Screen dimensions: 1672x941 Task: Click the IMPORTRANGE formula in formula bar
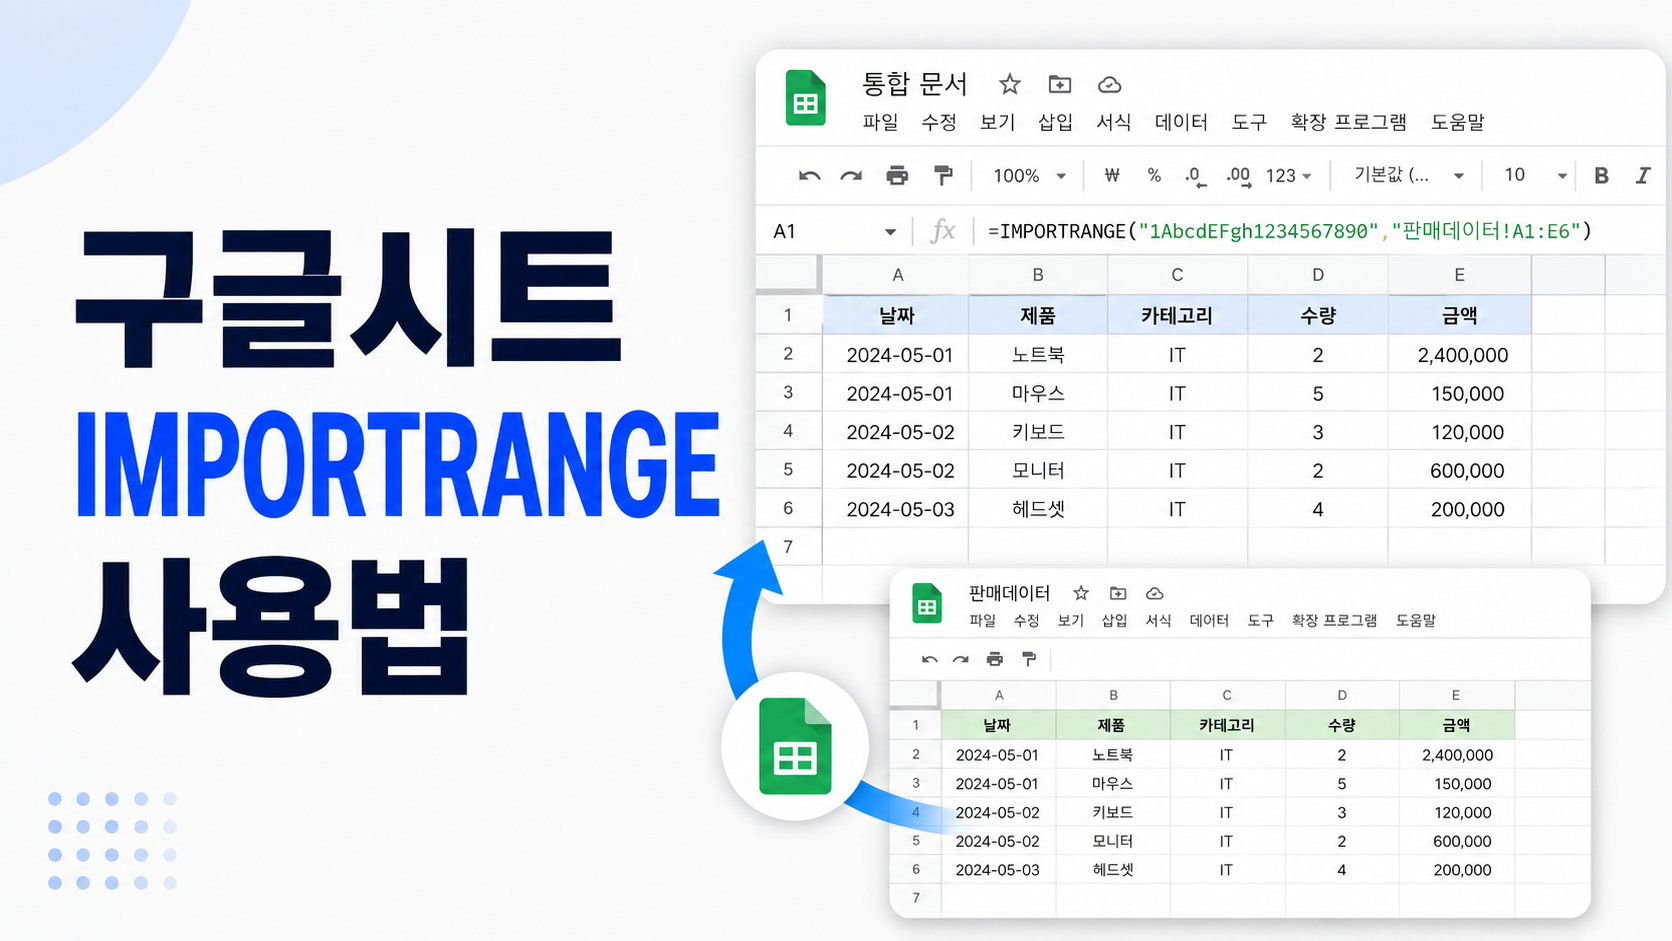1289,231
